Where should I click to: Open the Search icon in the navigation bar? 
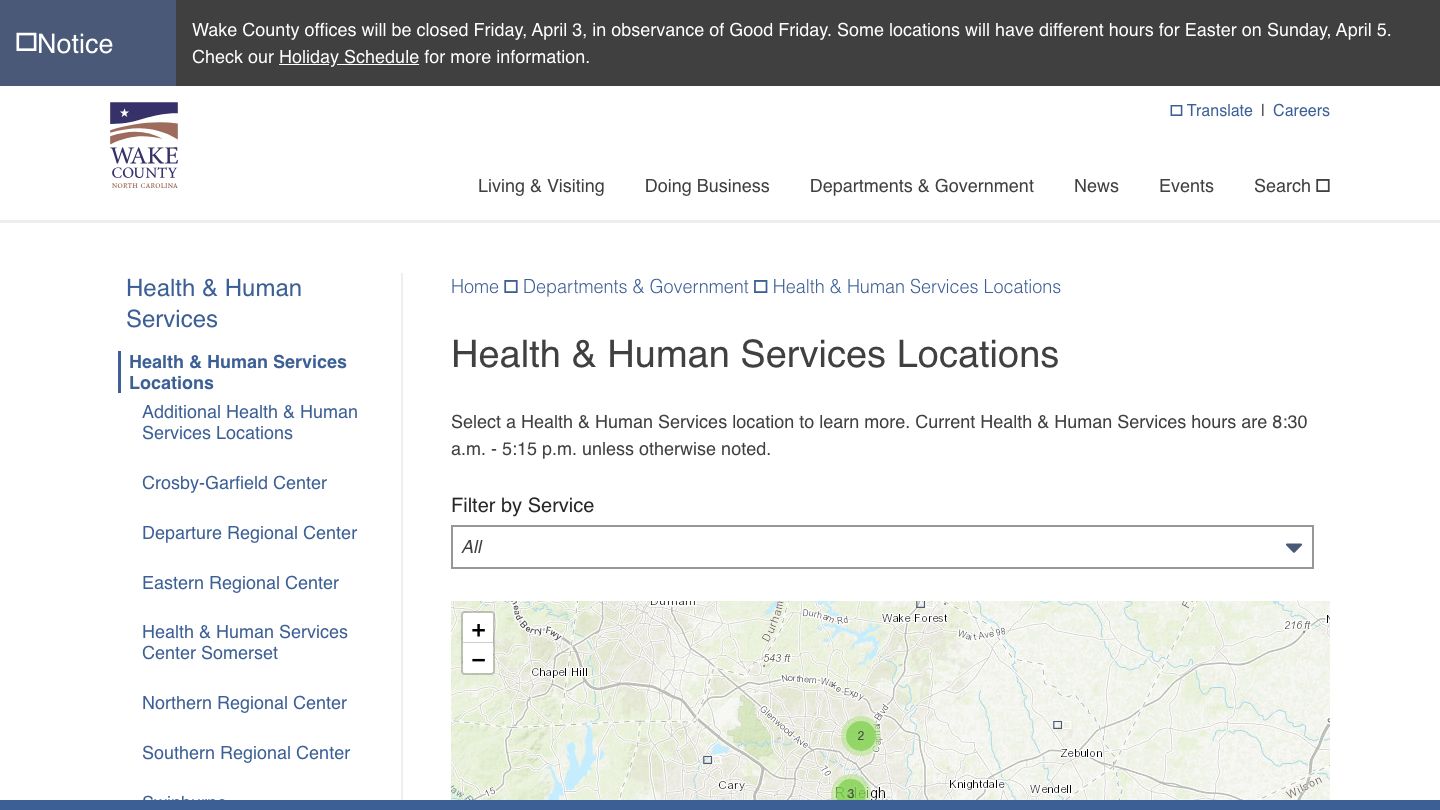click(x=1322, y=185)
